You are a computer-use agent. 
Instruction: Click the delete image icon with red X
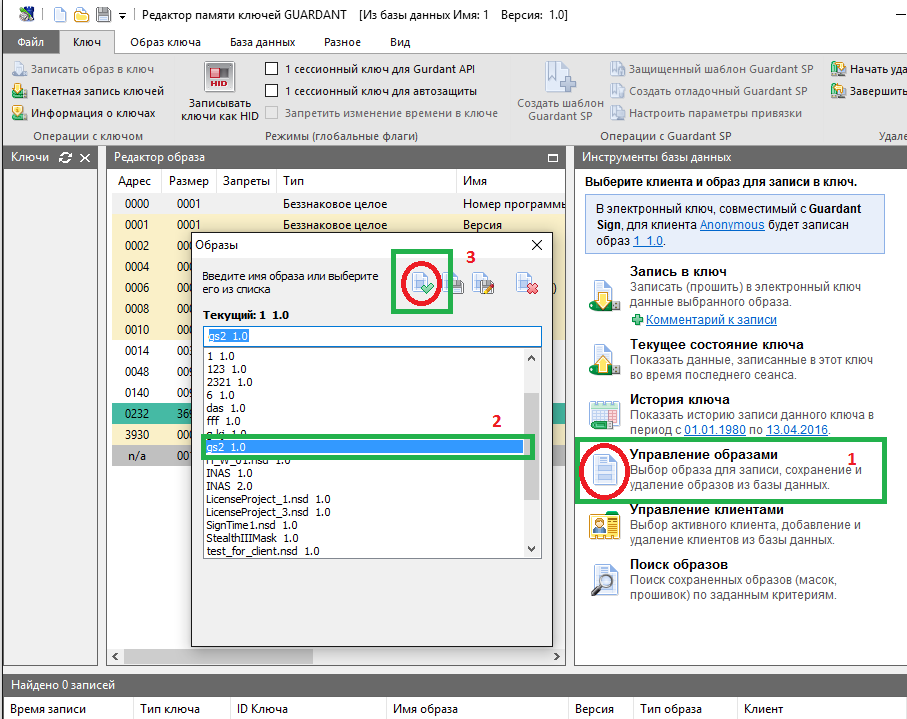coord(527,285)
